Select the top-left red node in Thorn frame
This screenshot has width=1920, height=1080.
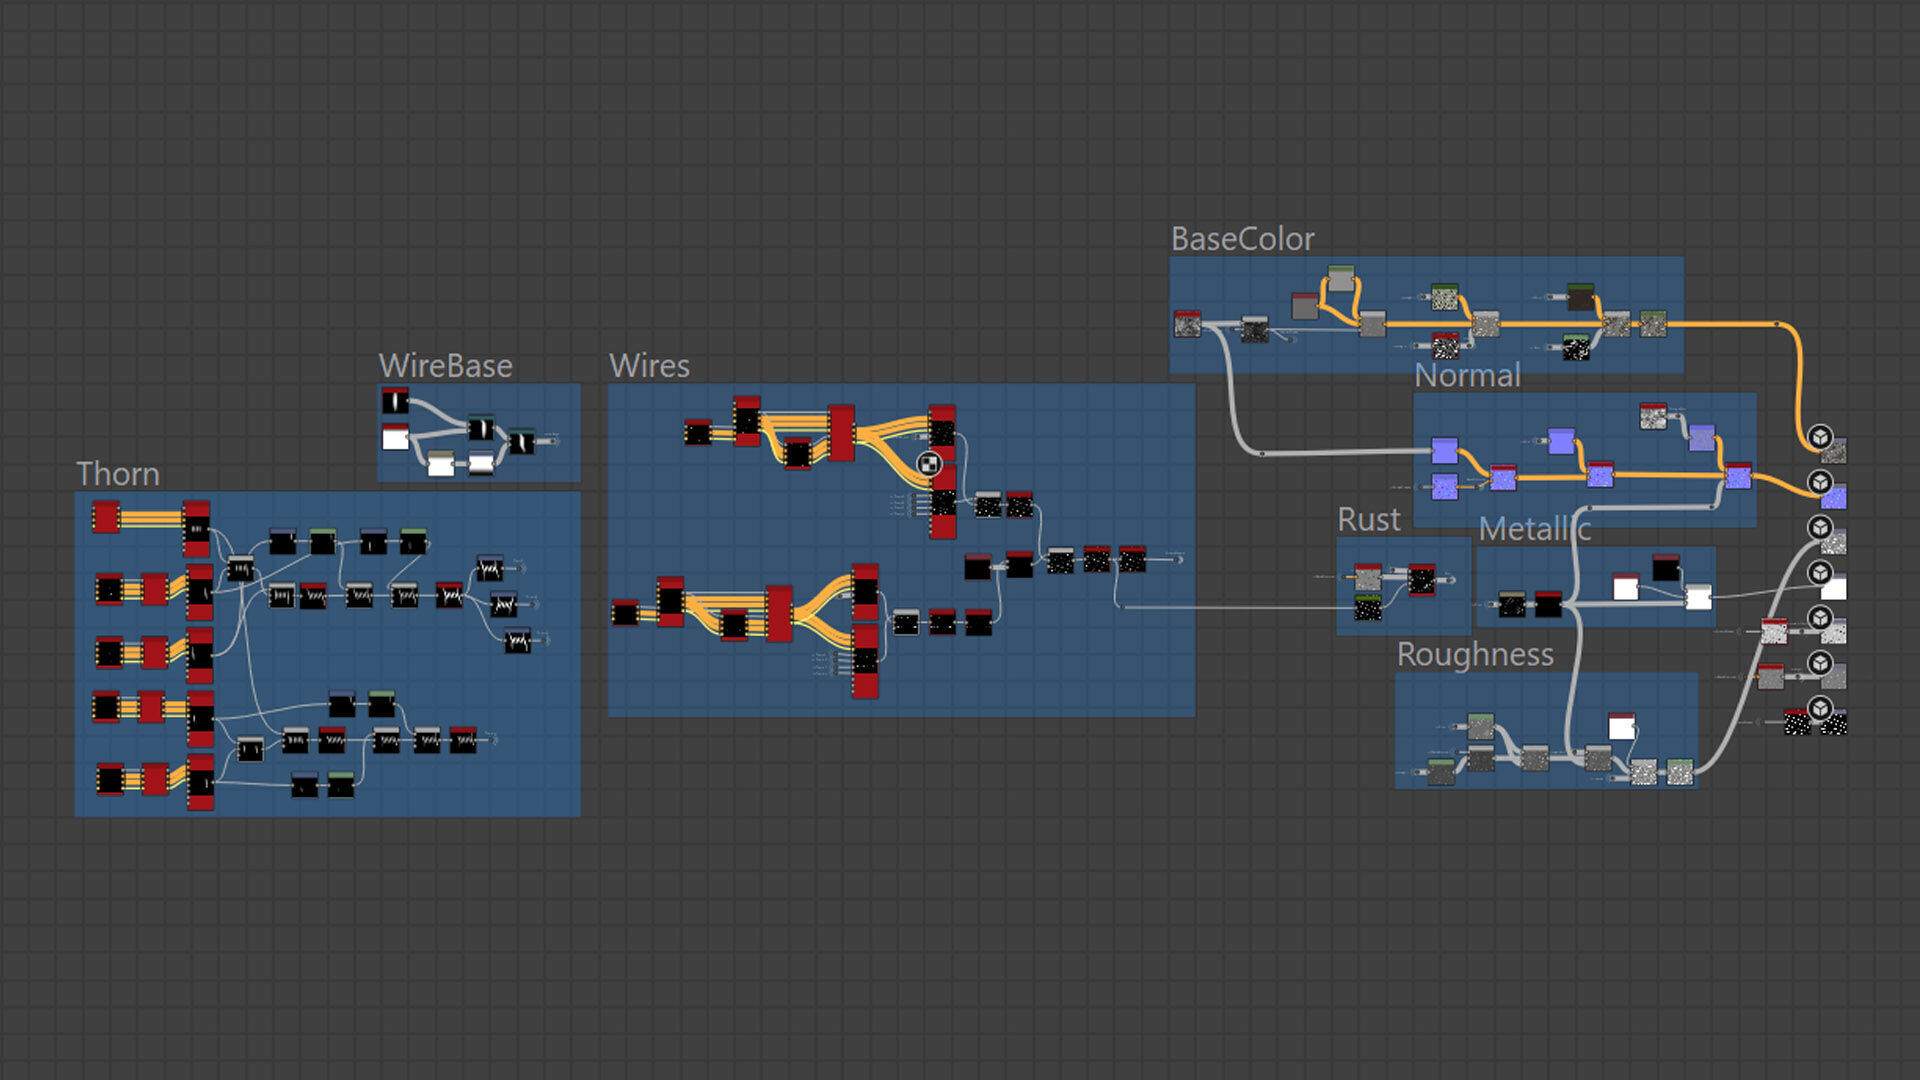106,517
